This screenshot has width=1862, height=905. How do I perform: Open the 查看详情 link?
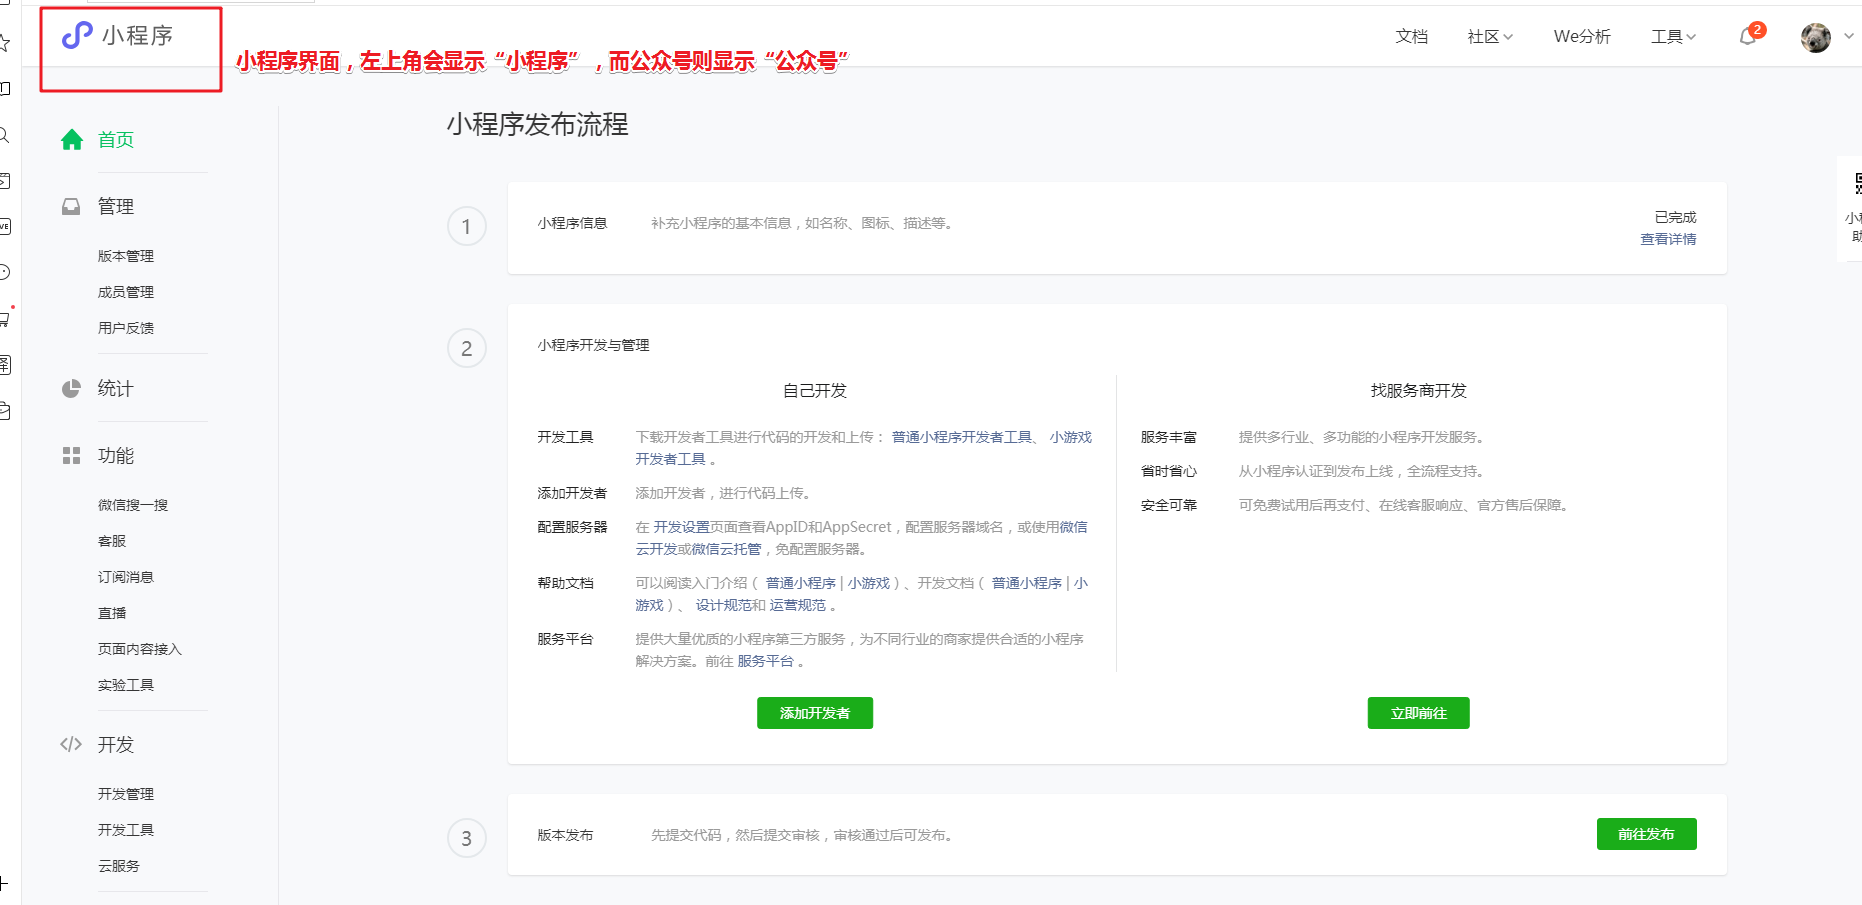pos(1669,239)
